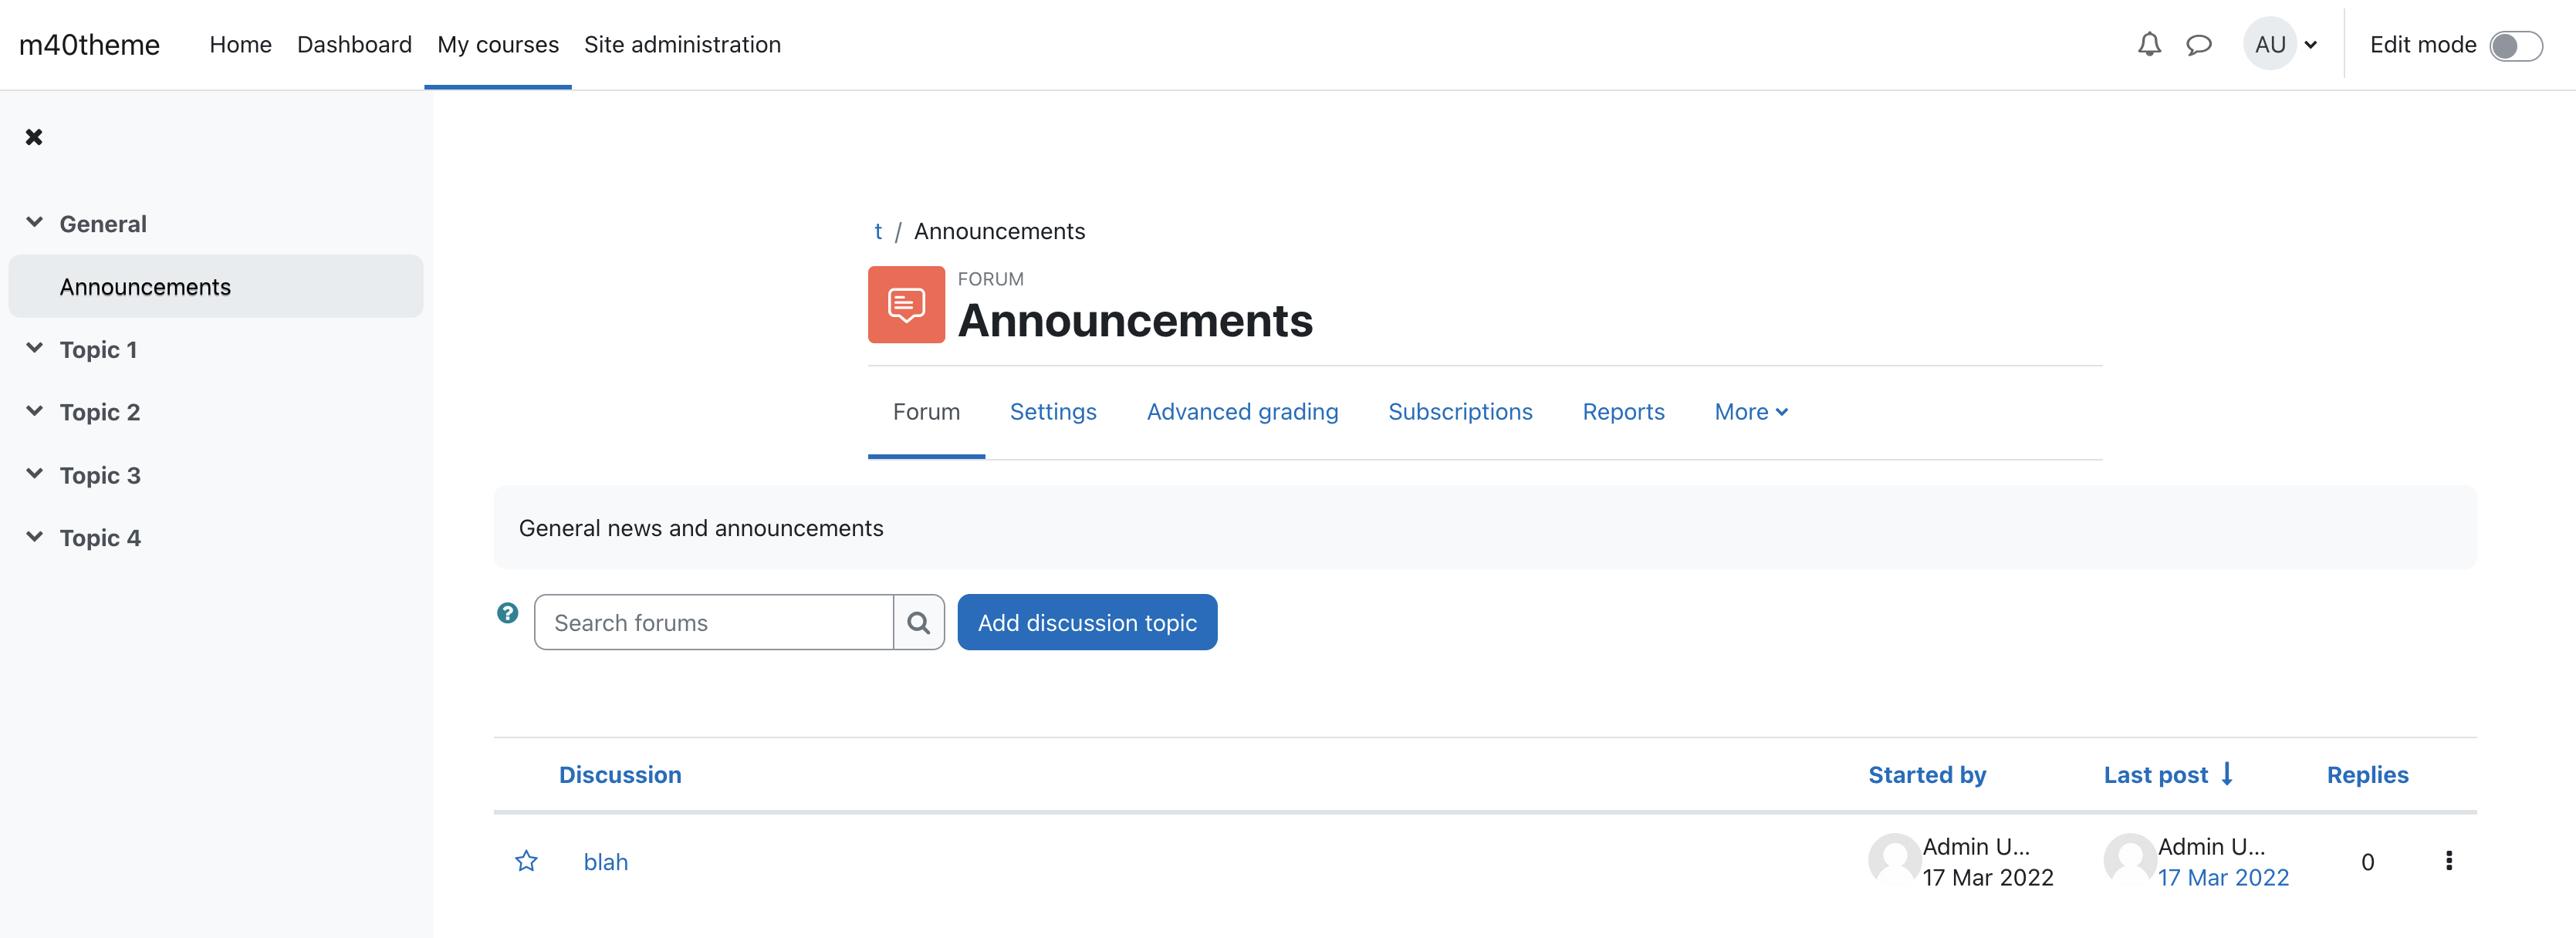Star the blah discussion
Image resolution: width=2576 pixels, height=938 pixels.
[x=526, y=861]
